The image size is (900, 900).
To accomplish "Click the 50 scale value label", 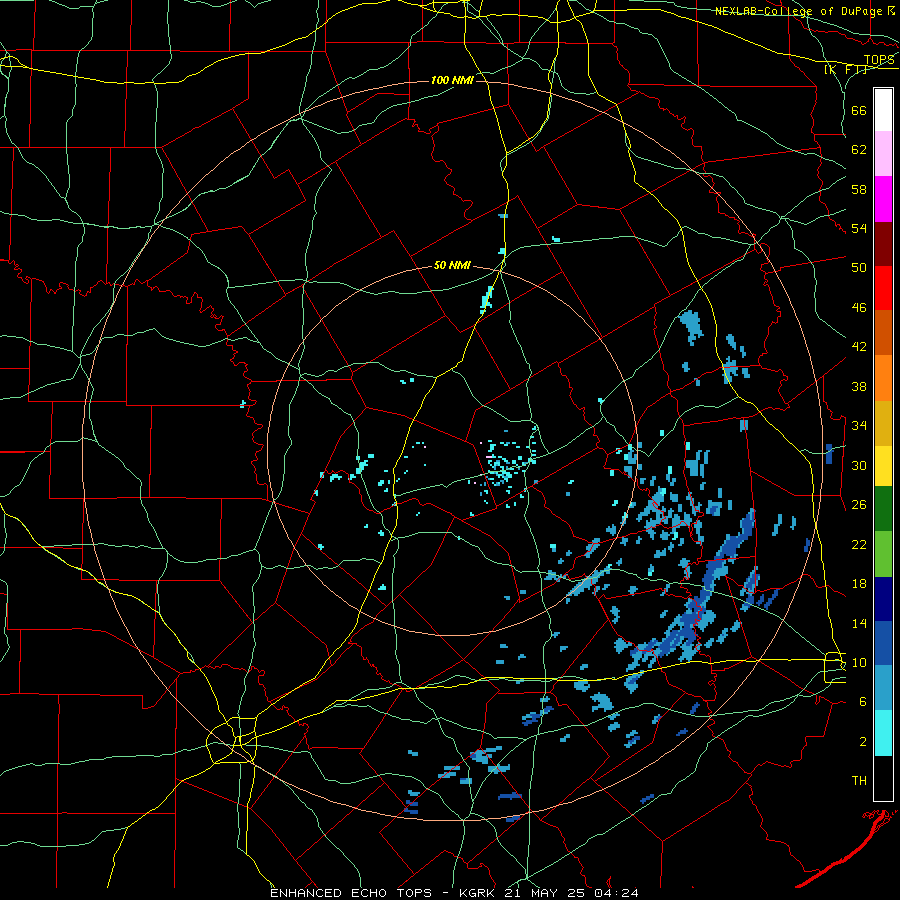I will tap(859, 268).
